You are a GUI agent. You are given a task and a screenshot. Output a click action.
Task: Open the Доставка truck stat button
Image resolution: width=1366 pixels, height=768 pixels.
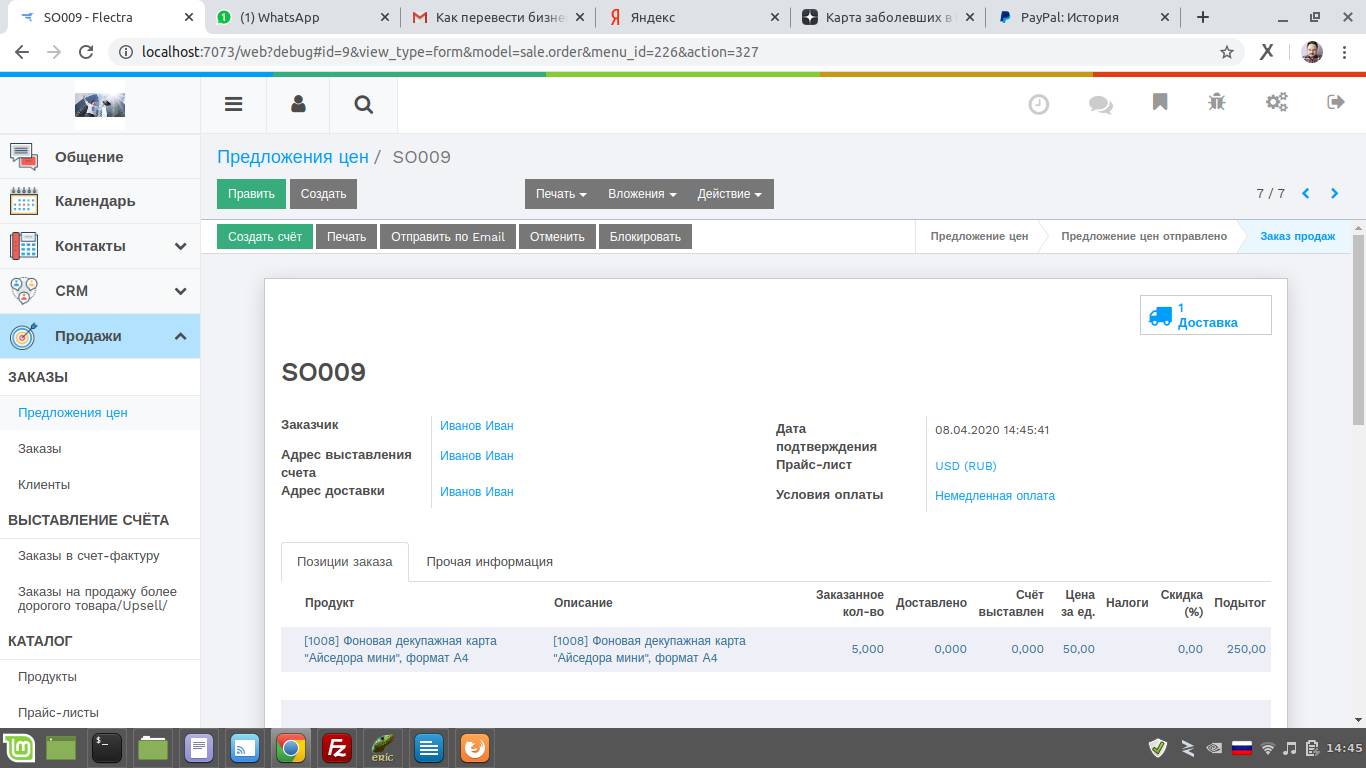click(x=1205, y=315)
